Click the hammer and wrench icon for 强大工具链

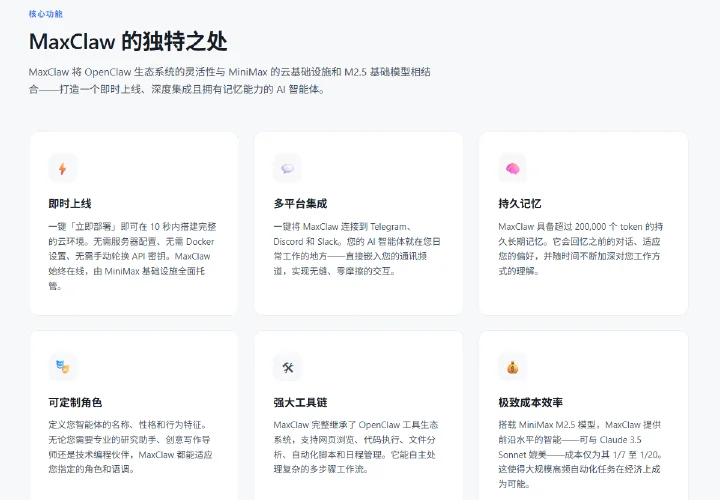pos(287,367)
